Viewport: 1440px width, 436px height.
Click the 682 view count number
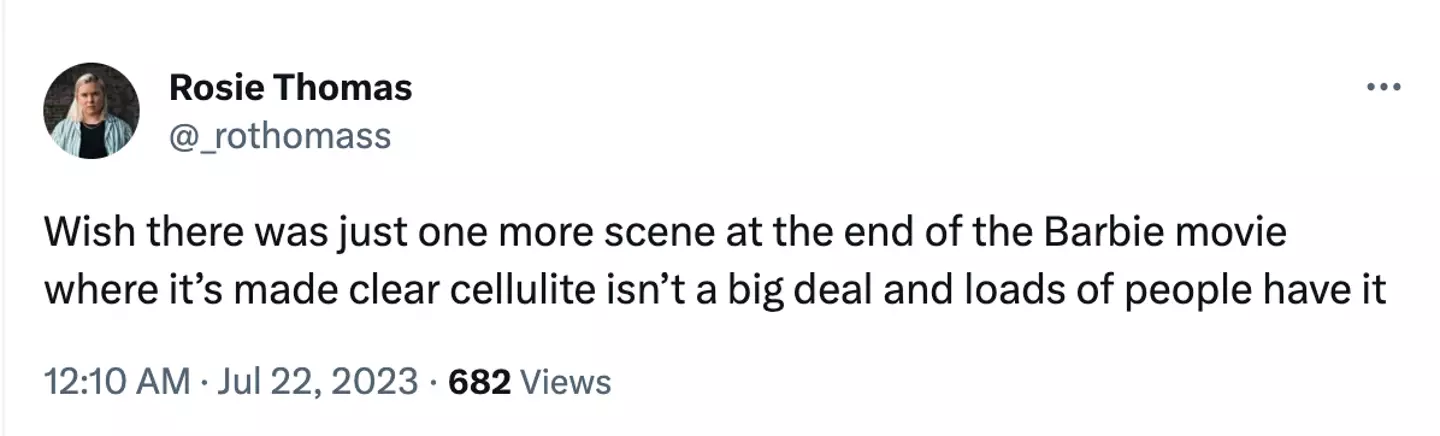[481, 381]
